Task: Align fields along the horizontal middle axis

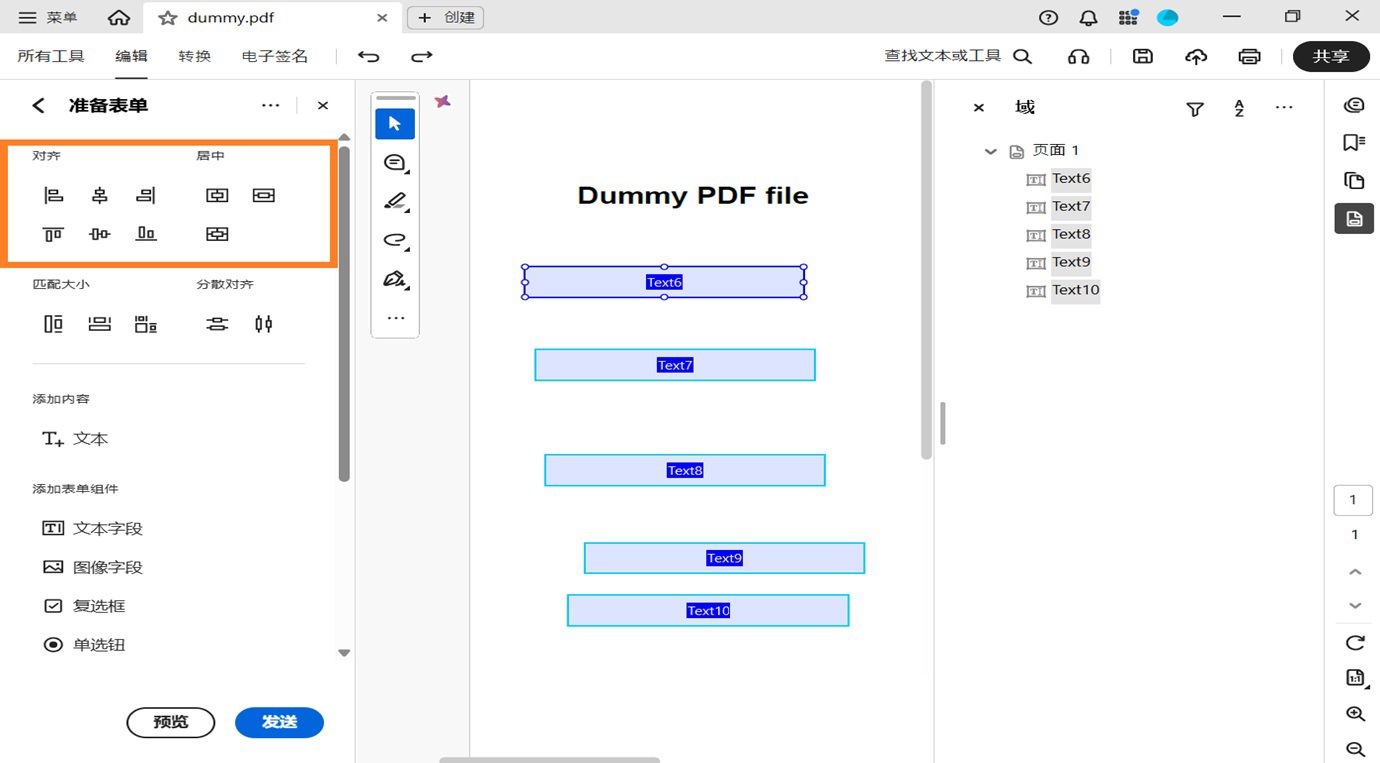Action: [99, 234]
